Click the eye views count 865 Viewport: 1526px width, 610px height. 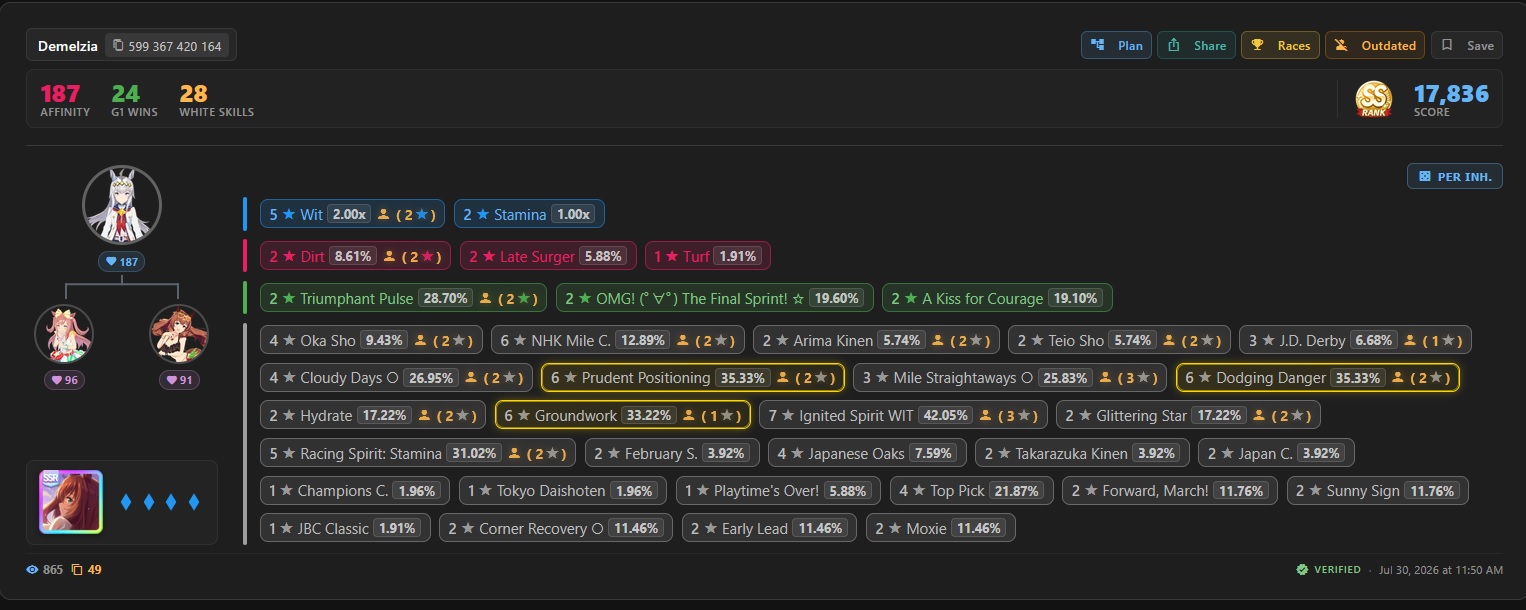coord(44,569)
